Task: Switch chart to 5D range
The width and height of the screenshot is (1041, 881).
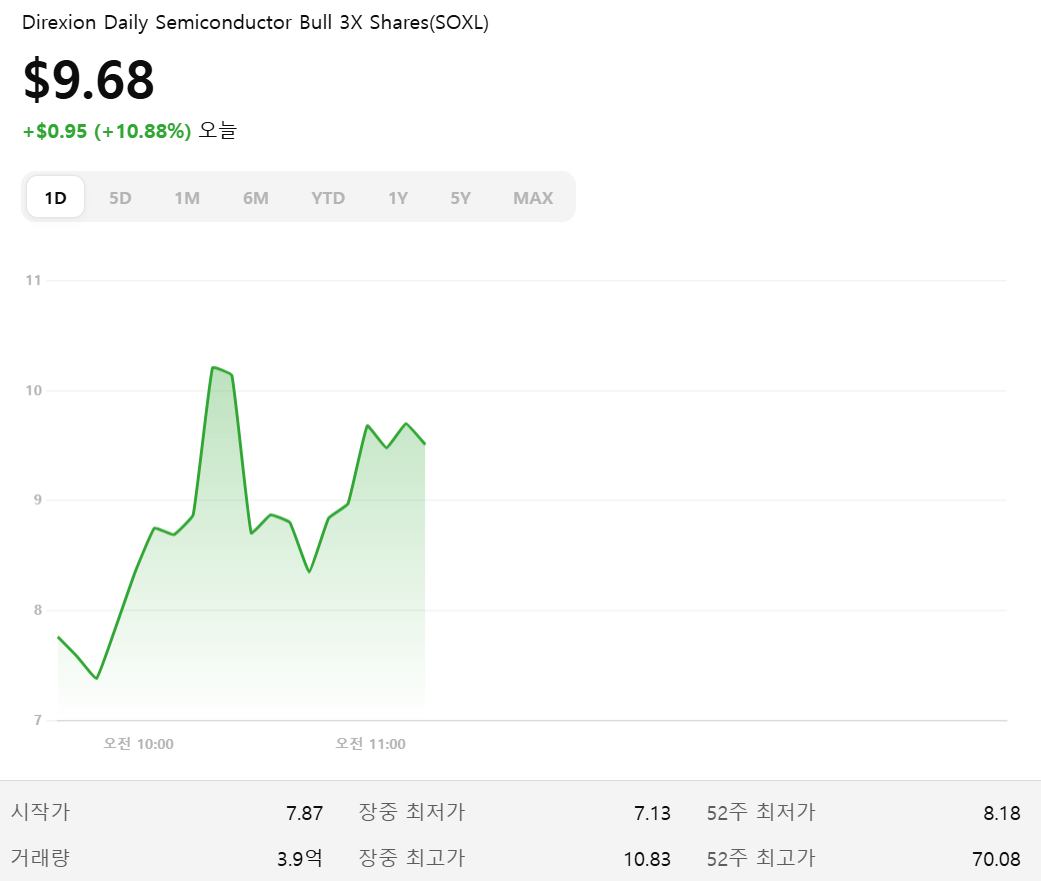Action: pyautogui.click(x=120, y=198)
